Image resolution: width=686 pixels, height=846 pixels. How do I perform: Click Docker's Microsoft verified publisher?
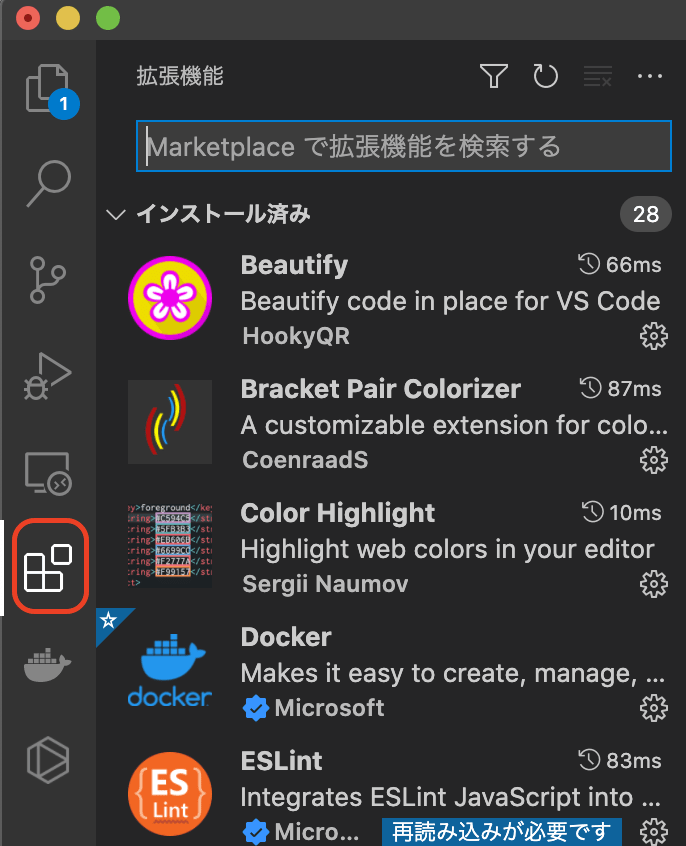(313, 708)
